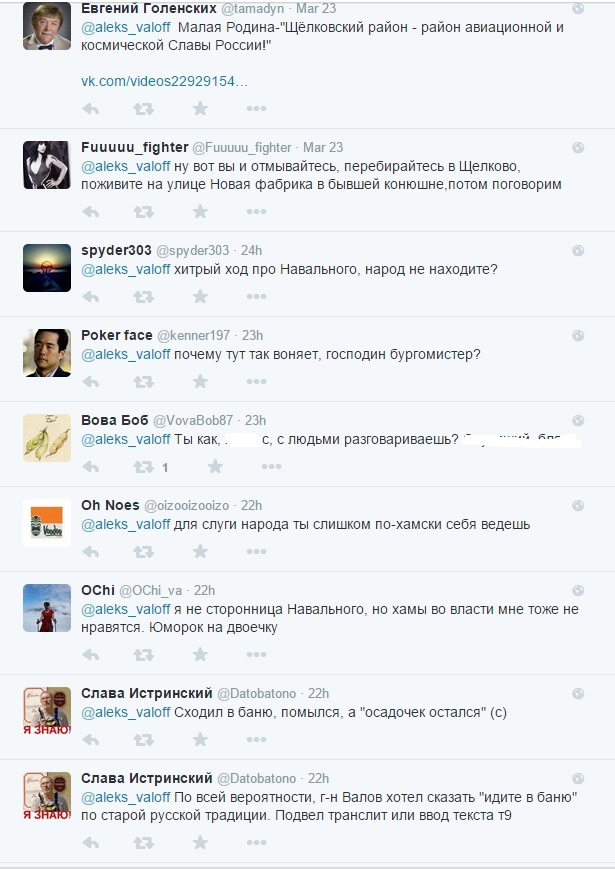Viewport: 615px width, 869px height.
Task: Open more options on last tweet
Action: (257, 844)
